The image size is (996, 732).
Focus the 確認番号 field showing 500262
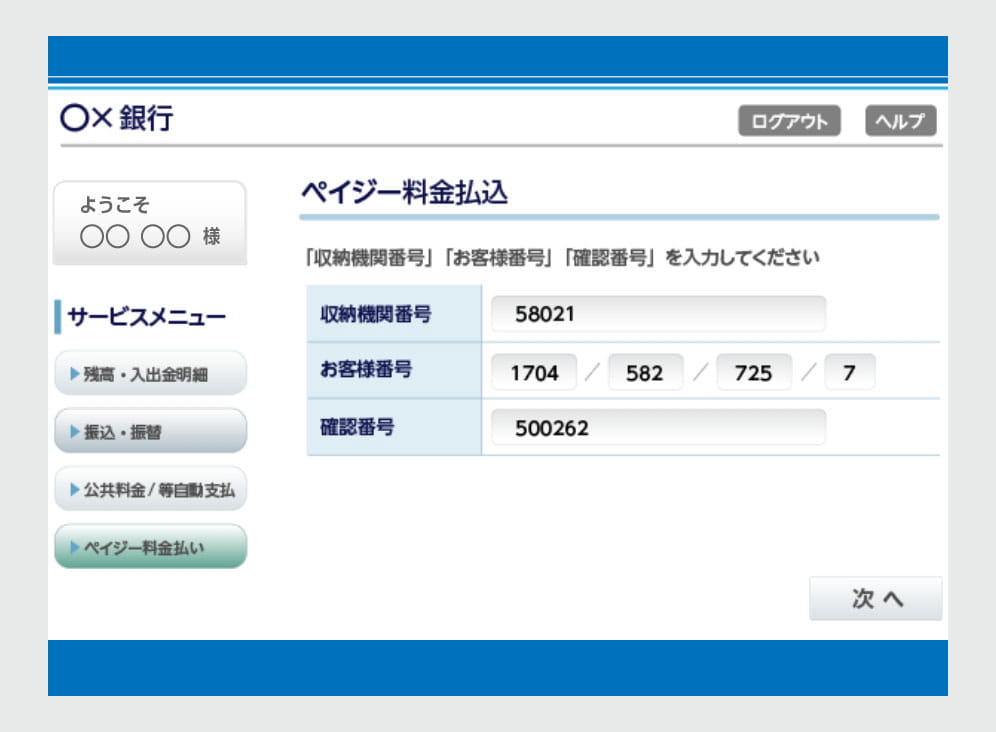point(658,428)
